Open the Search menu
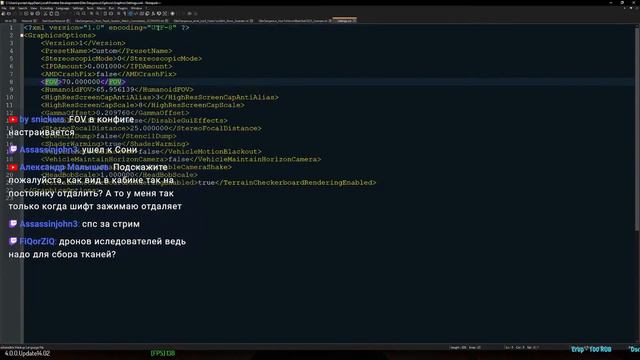Viewport: 640px width, 360px height. click(x=22, y=8)
